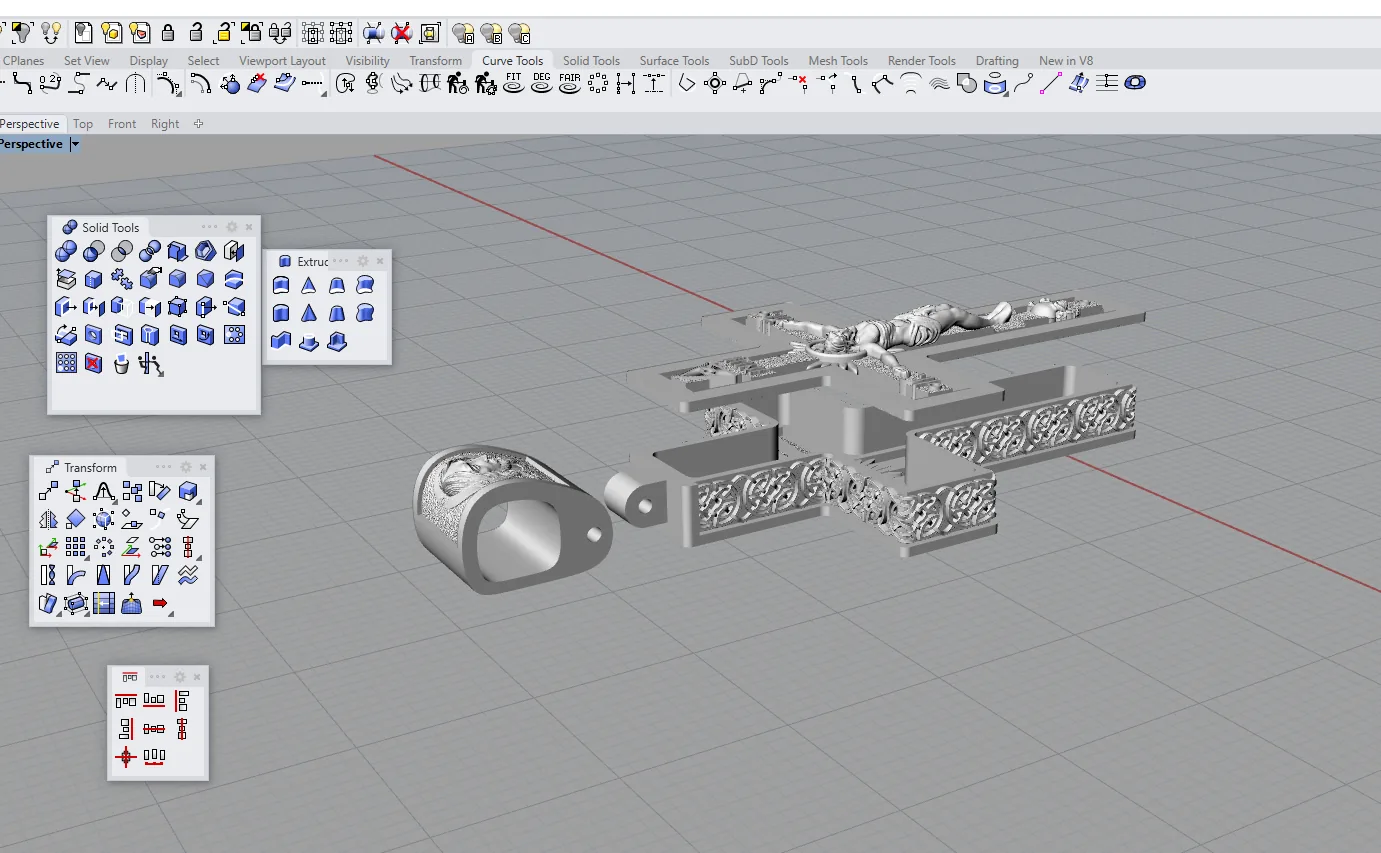Toggle the Lock objects padlock icon
Viewport: 1381px width, 853px height.
[x=168, y=33]
